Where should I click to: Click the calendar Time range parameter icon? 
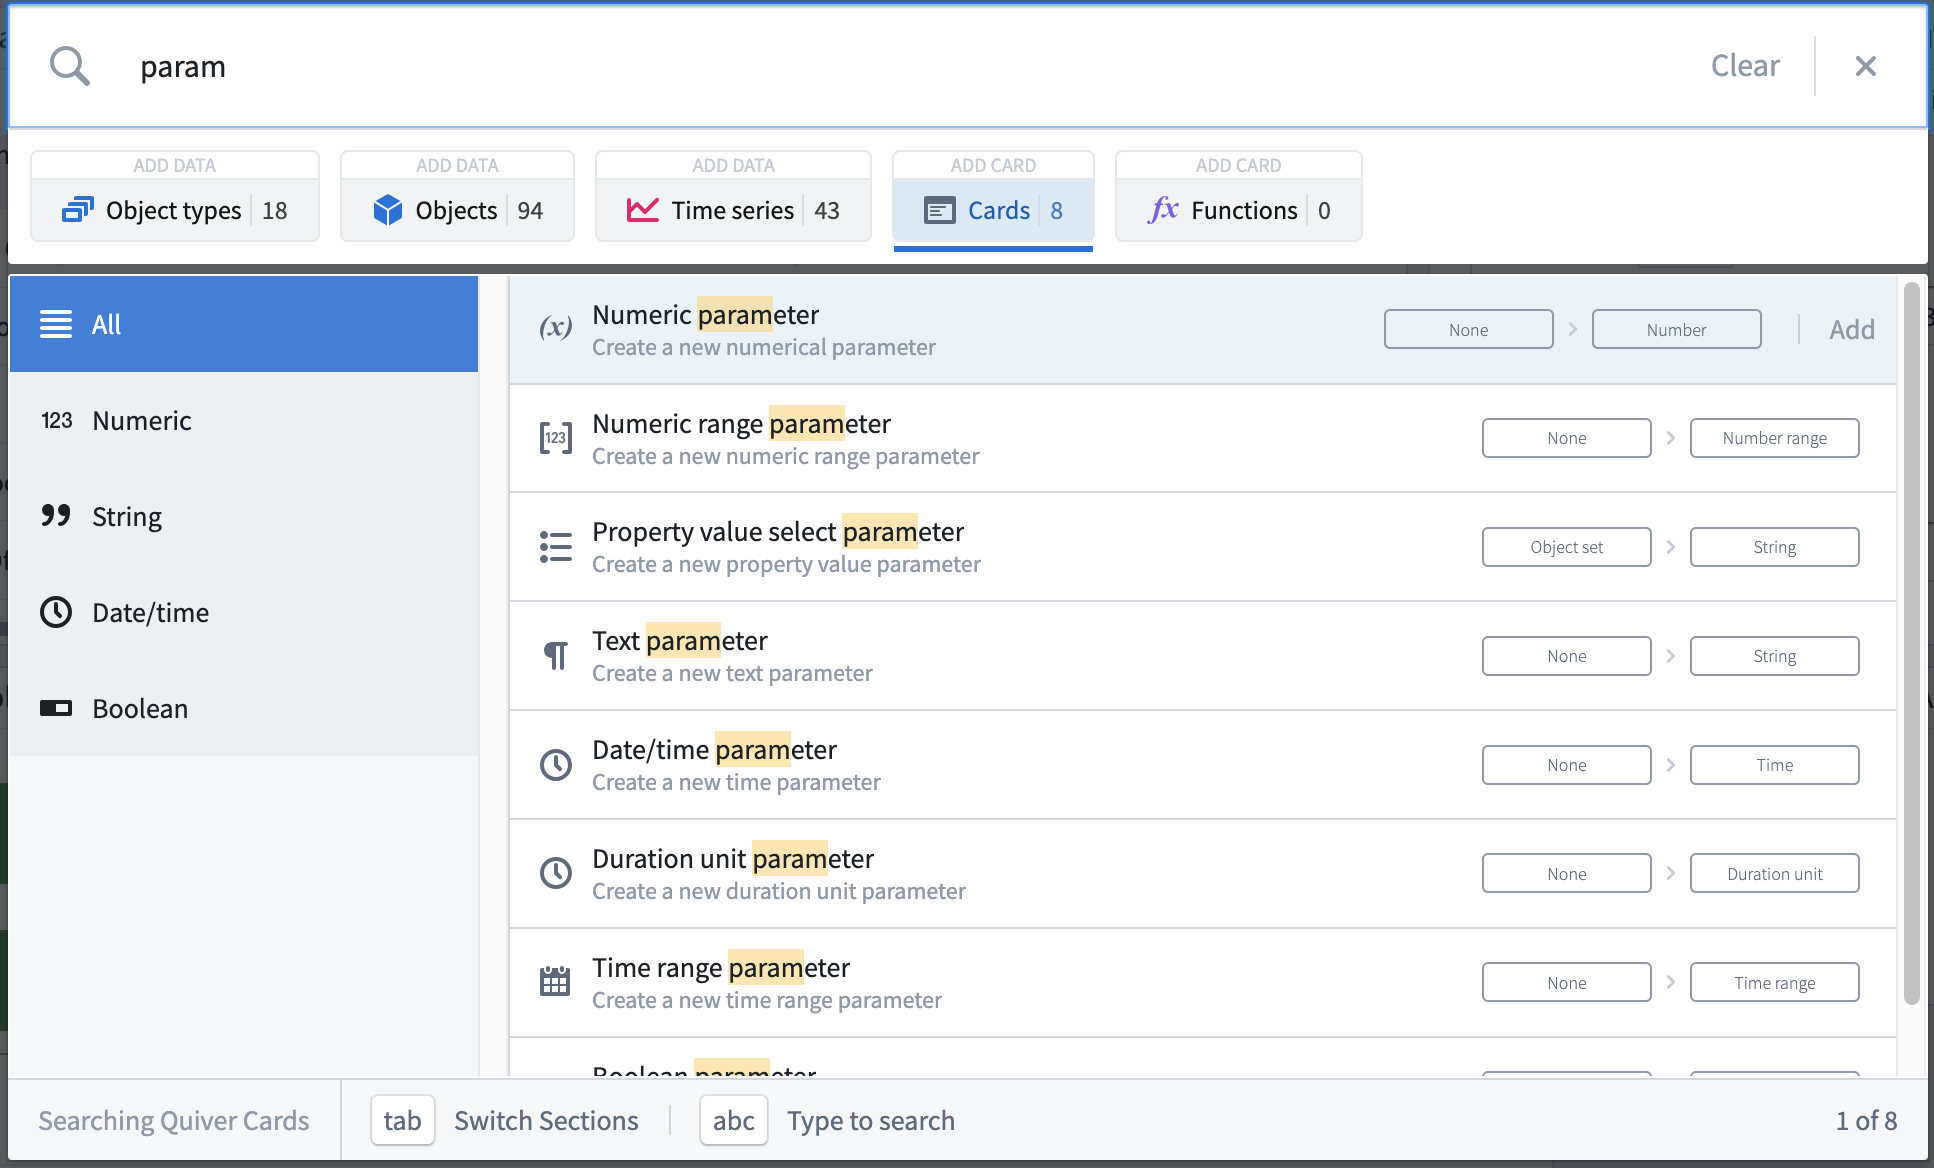coord(555,981)
